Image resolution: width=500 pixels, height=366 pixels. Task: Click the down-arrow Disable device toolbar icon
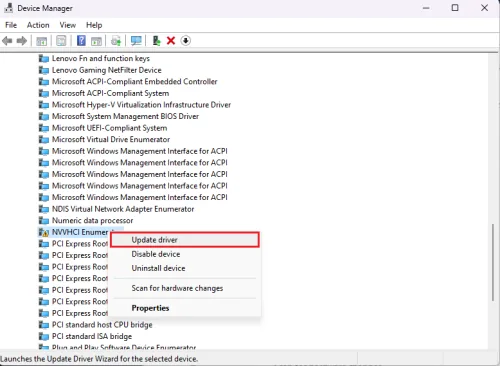tap(186, 41)
